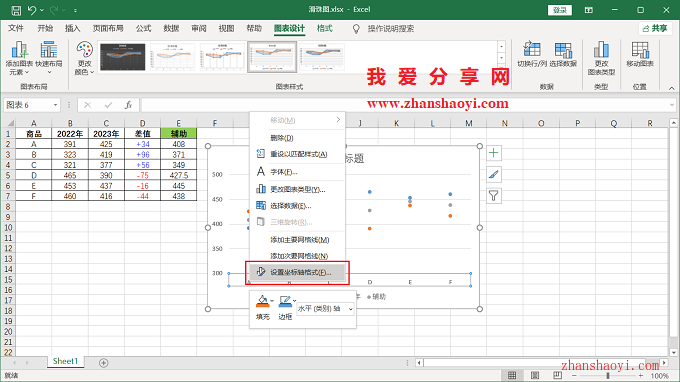Image resolution: width=680 pixels, height=382 pixels.
Task: Adjust the zoom slider handle
Action: (608, 375)
